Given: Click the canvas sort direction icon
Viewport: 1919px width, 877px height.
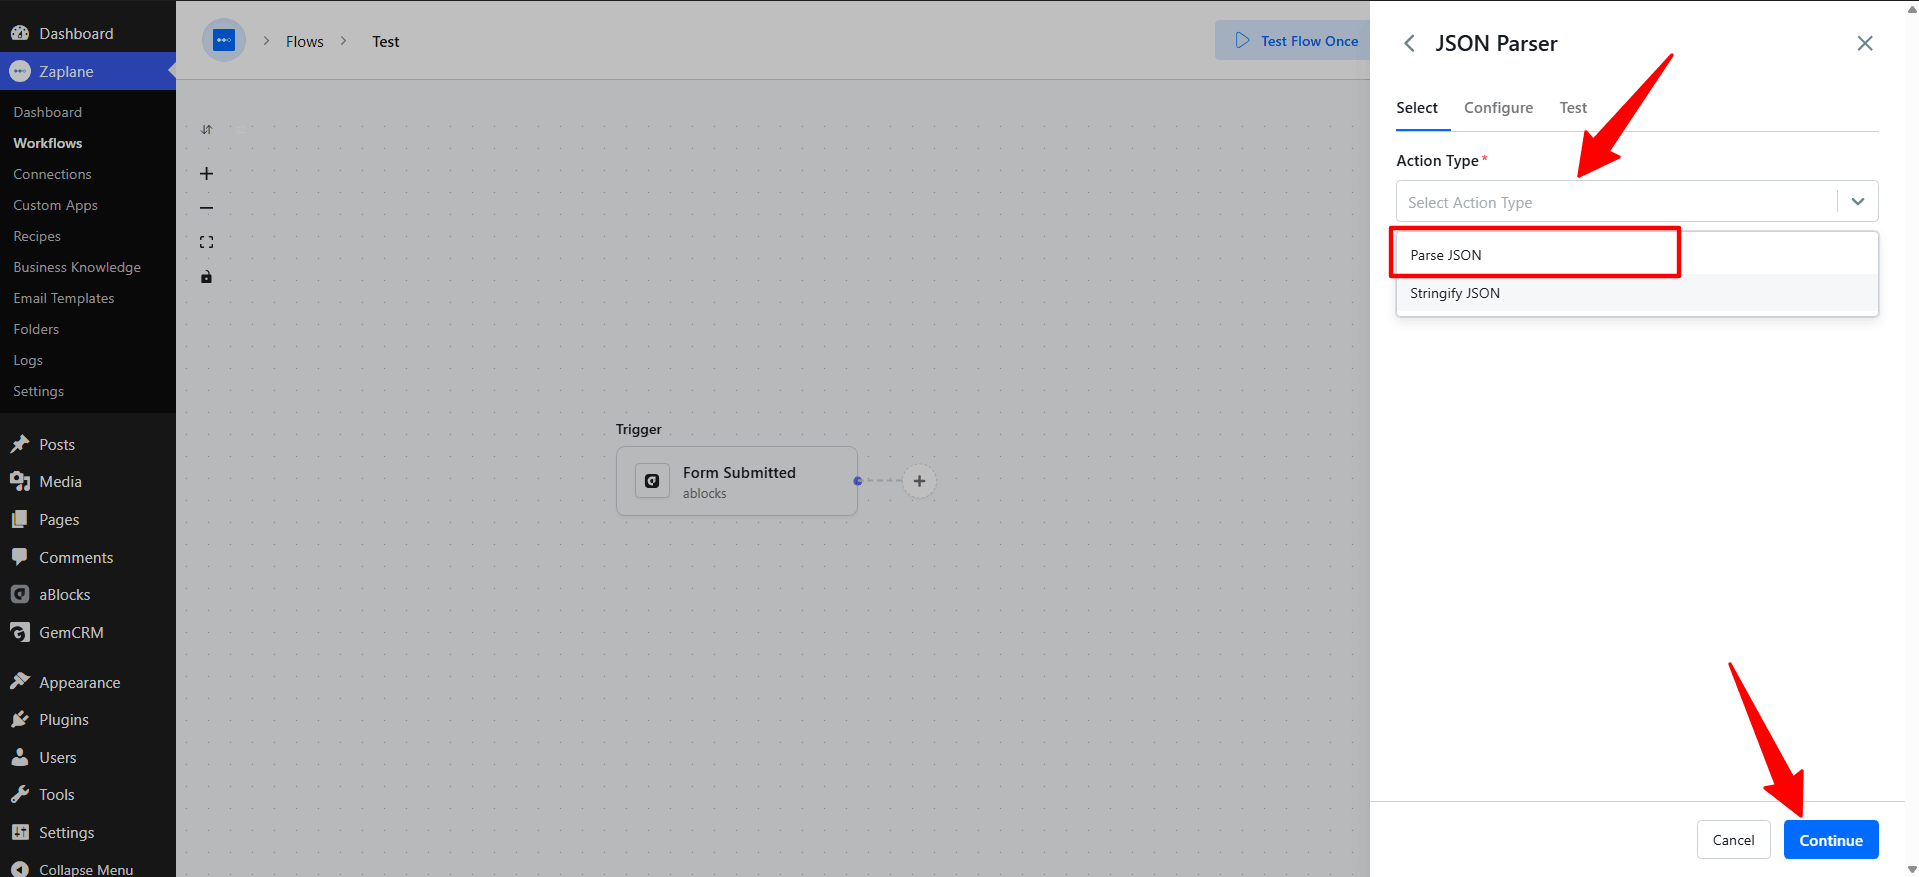Looking at the screenshot, I should pos(207,130).
